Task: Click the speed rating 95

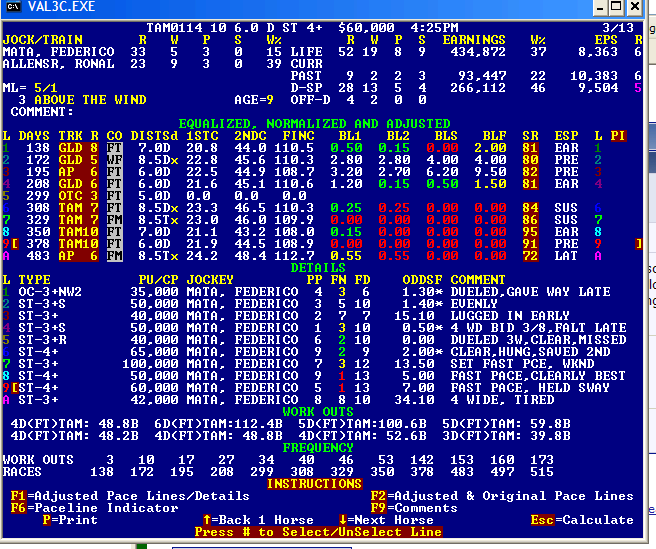Action: [x=530, y=232]
